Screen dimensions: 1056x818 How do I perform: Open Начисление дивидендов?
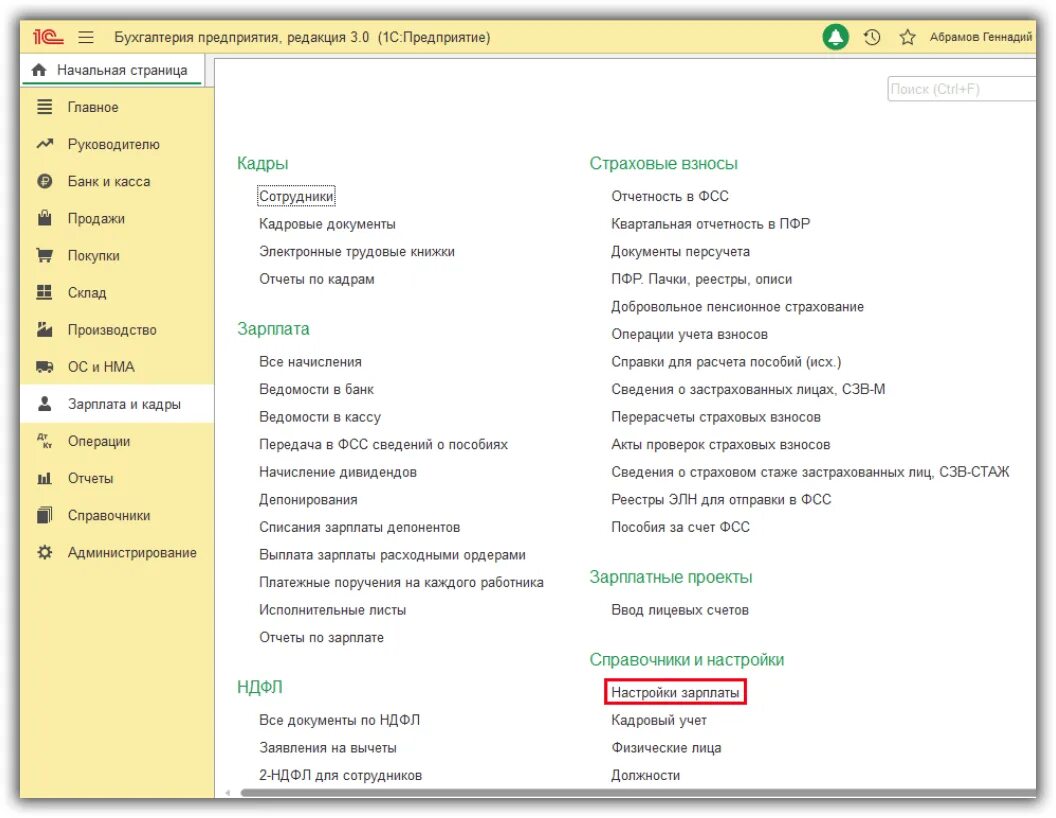coord(338,472)
